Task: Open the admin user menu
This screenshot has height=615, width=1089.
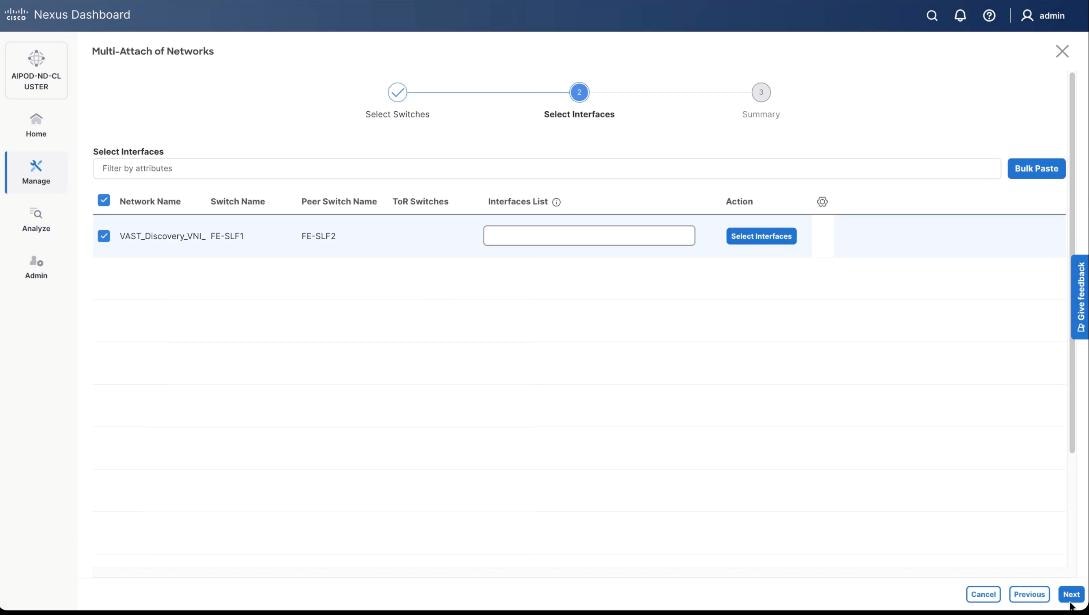Action: [1040, 14]
